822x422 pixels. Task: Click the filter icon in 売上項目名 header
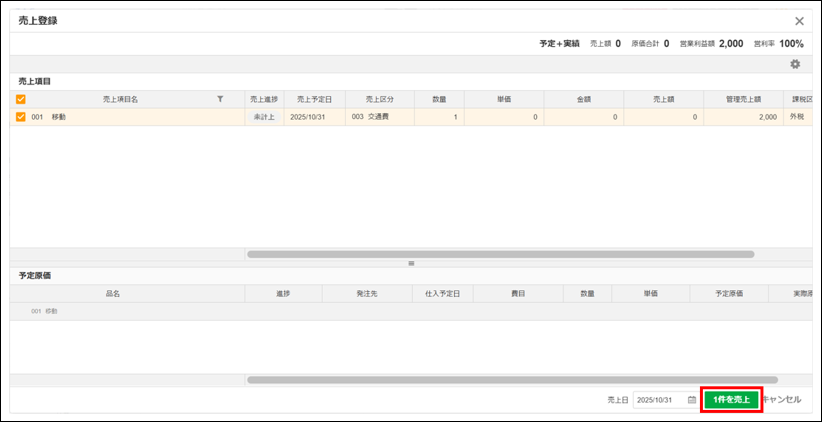pyautogui.click(x=220, y=99)
